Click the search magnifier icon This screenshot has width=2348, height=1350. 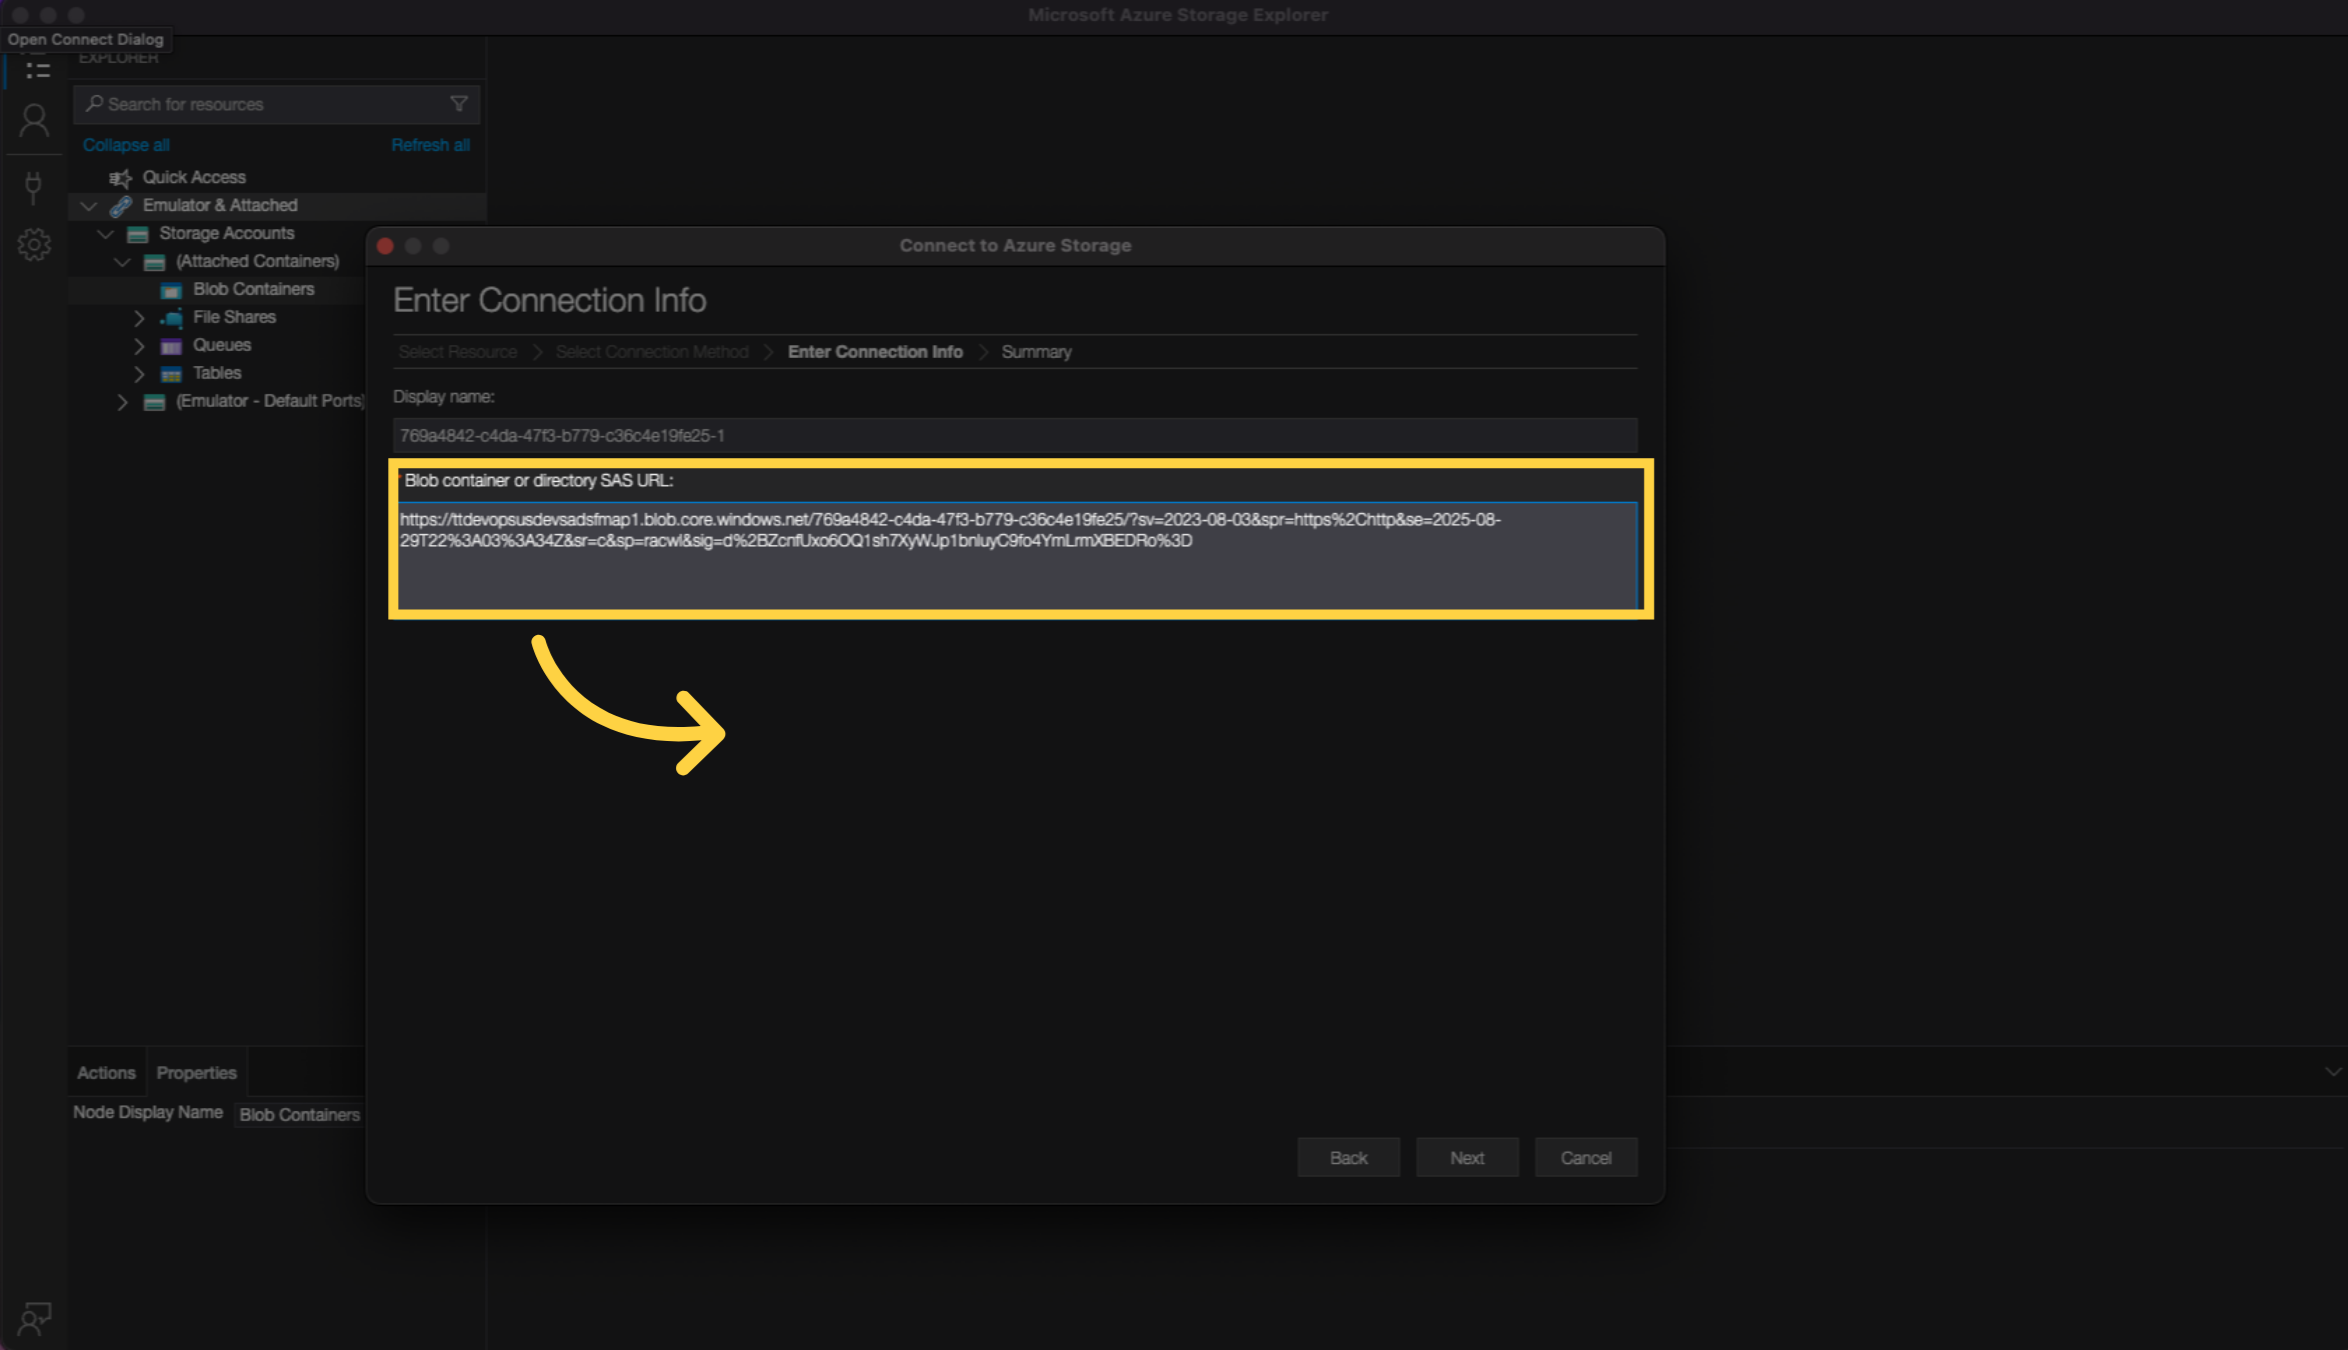[x=94, y=104]
